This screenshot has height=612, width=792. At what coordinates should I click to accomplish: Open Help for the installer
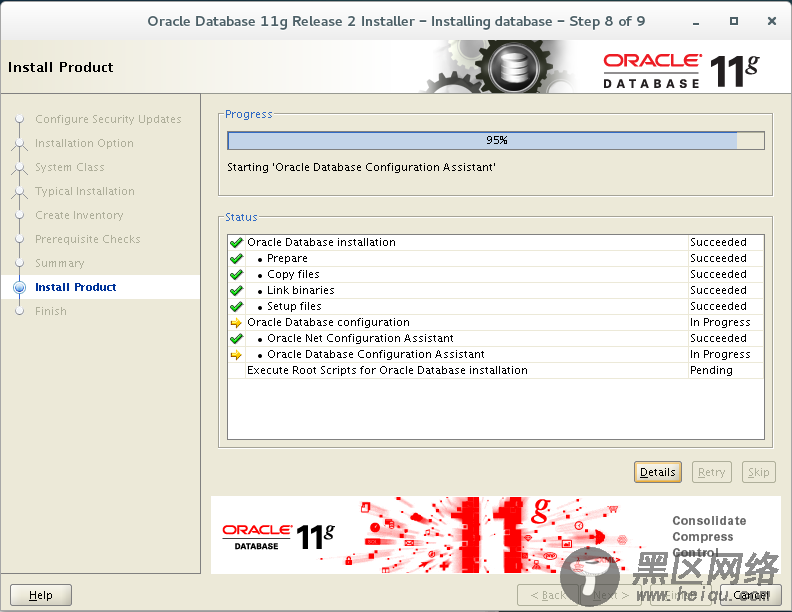(41, 595)
